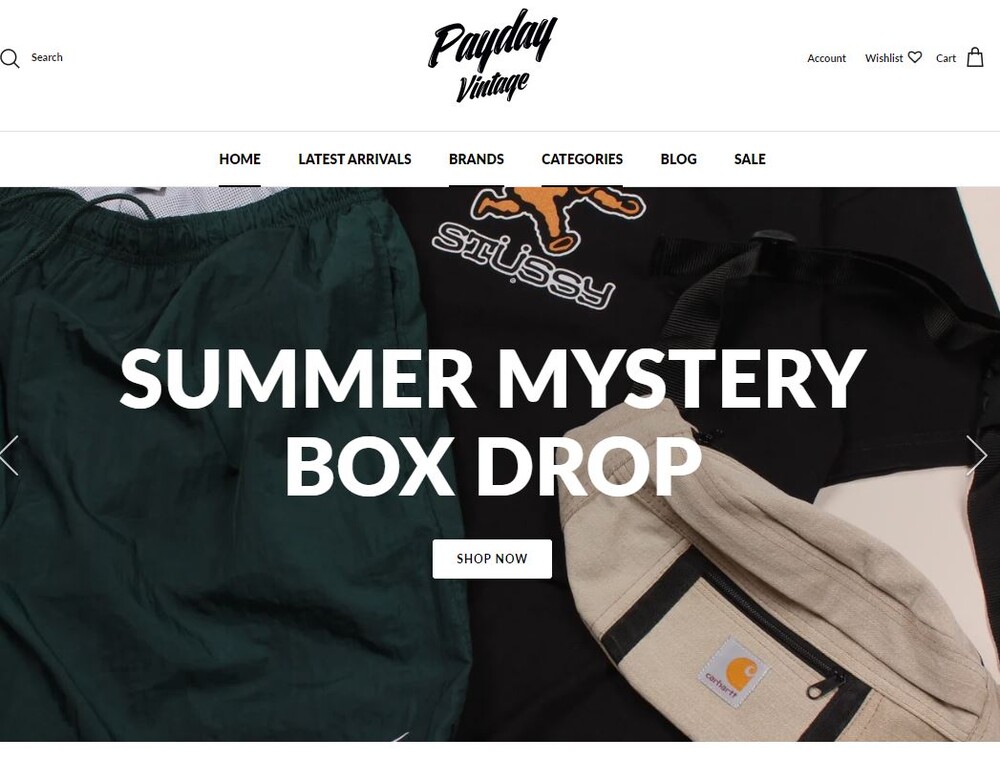
Task: Click the Shop Now button
Action: 492,559
